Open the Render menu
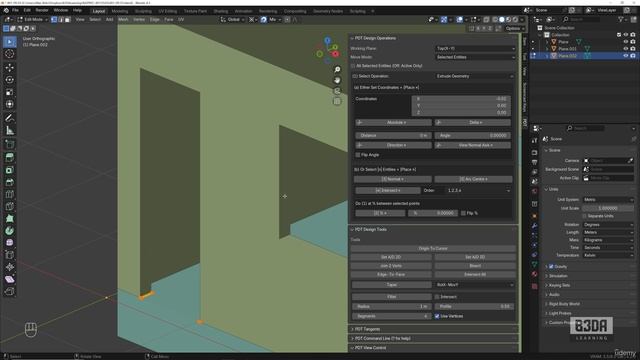 click(42, 10)
